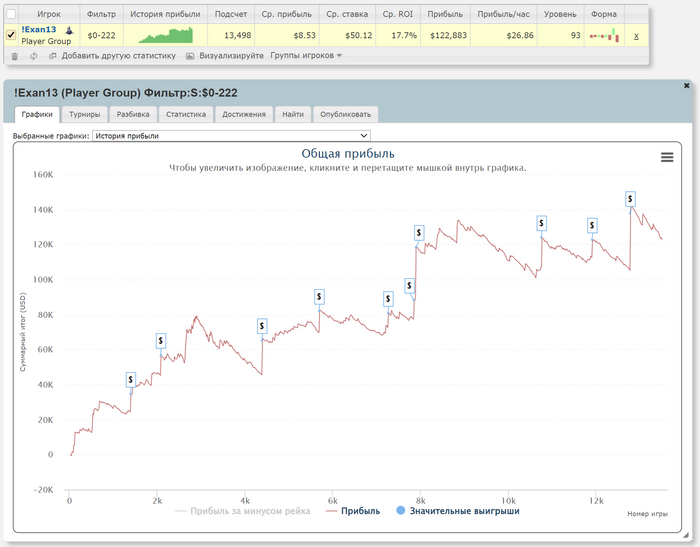This screenshot has height=547, width=700.
Task: Click the $26.86 profit per hour value
Action: (x=520, y=36)
